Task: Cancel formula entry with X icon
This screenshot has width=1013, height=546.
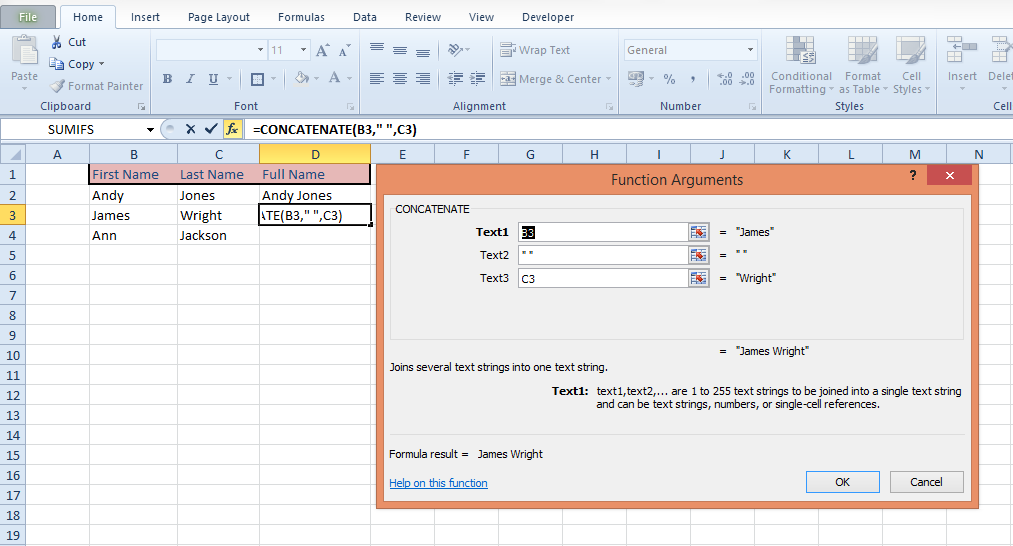Action: 190,129
